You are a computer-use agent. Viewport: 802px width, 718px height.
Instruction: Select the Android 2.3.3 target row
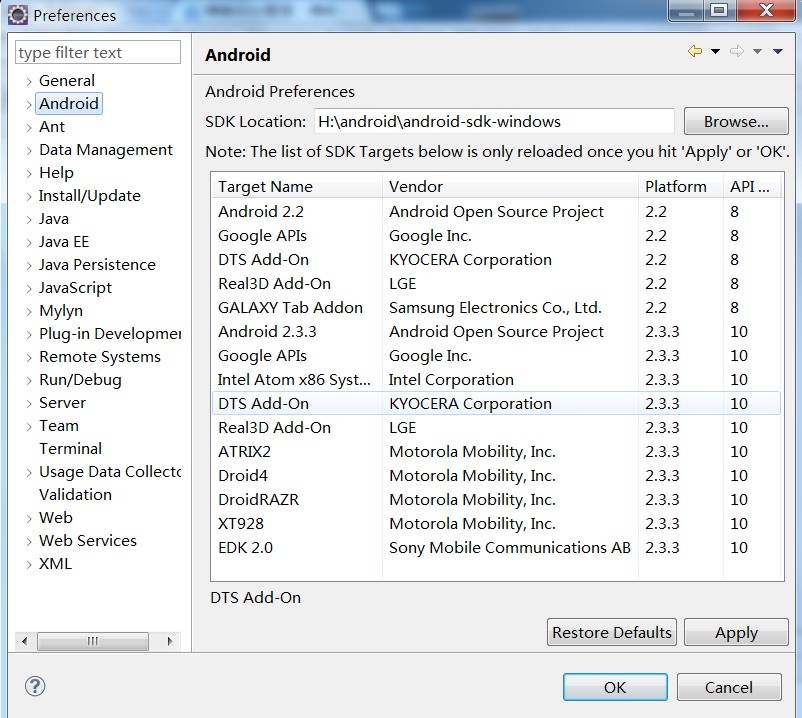point(496,331)
